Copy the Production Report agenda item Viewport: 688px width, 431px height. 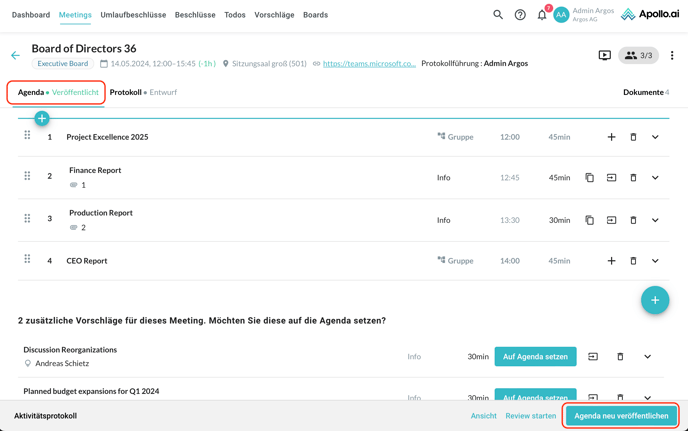pyautogui.click(x=589, y=220)
